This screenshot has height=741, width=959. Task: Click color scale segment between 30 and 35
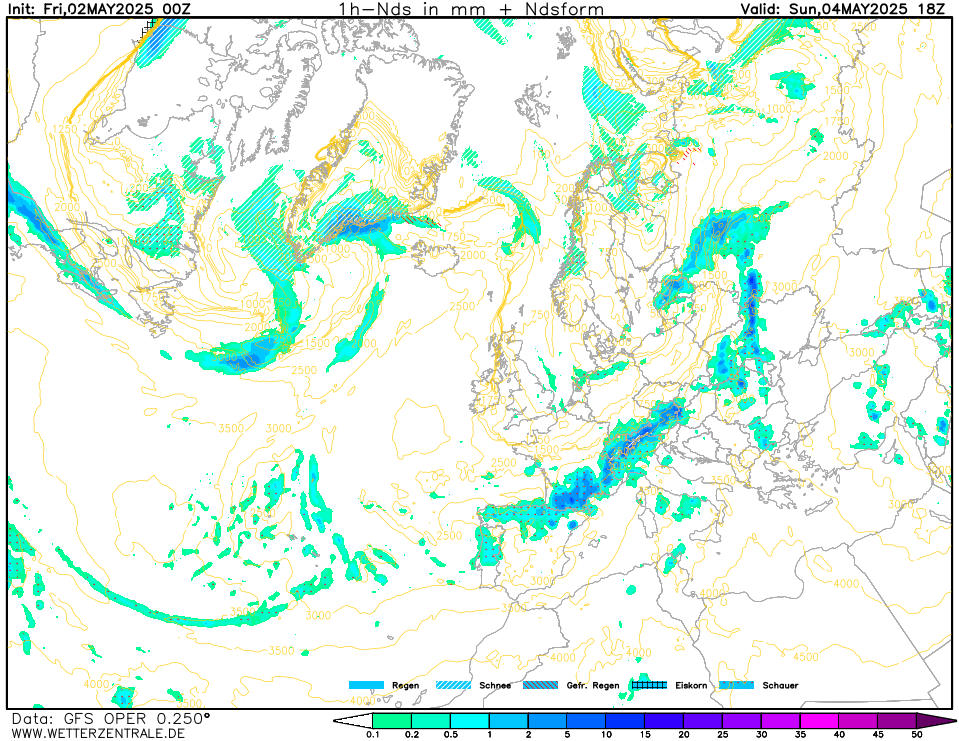(x=781, y=720)
